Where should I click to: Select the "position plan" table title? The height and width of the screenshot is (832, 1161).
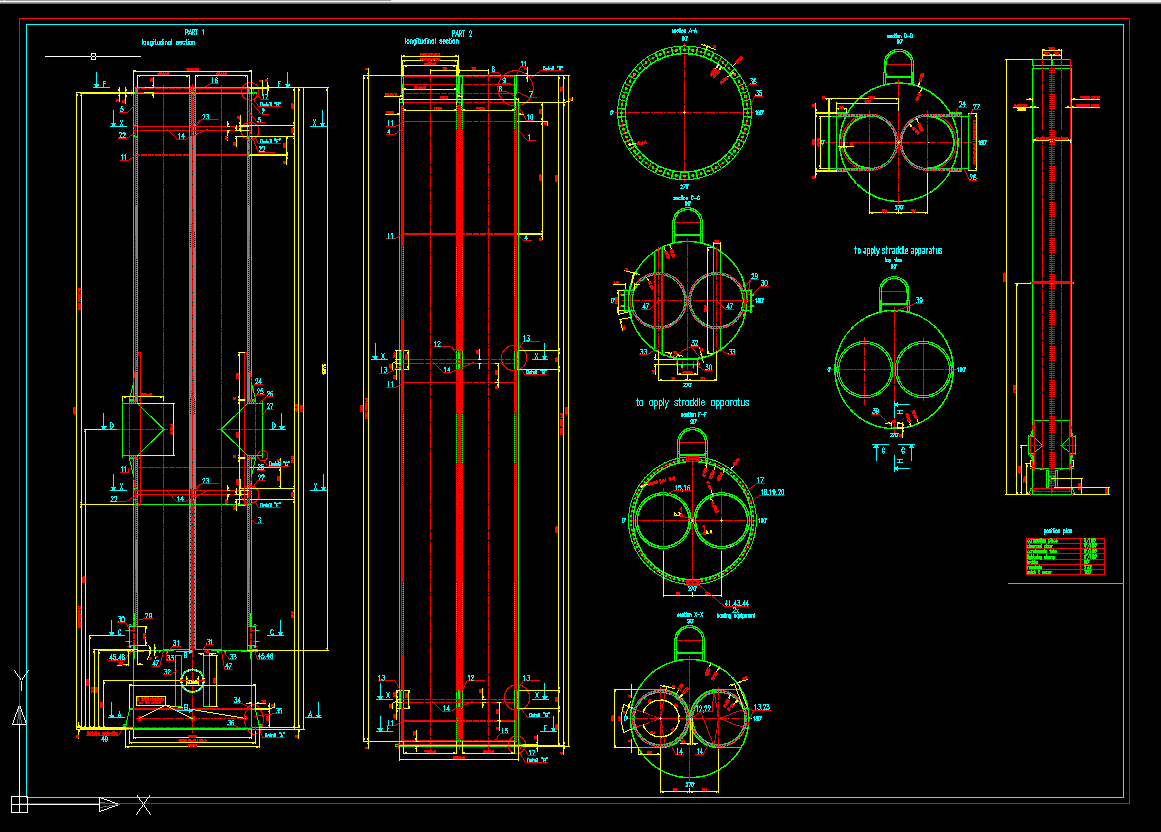click(x=1057, y=531)
